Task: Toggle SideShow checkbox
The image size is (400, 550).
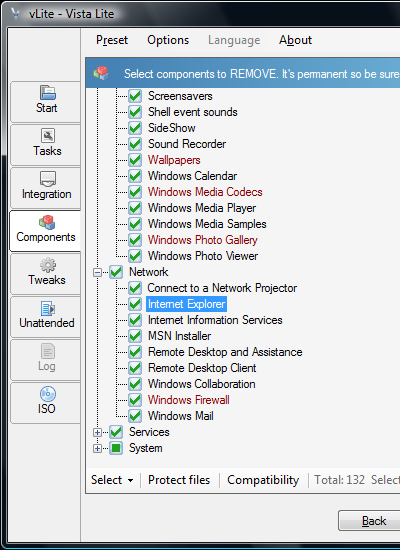Action: point(135,128)
